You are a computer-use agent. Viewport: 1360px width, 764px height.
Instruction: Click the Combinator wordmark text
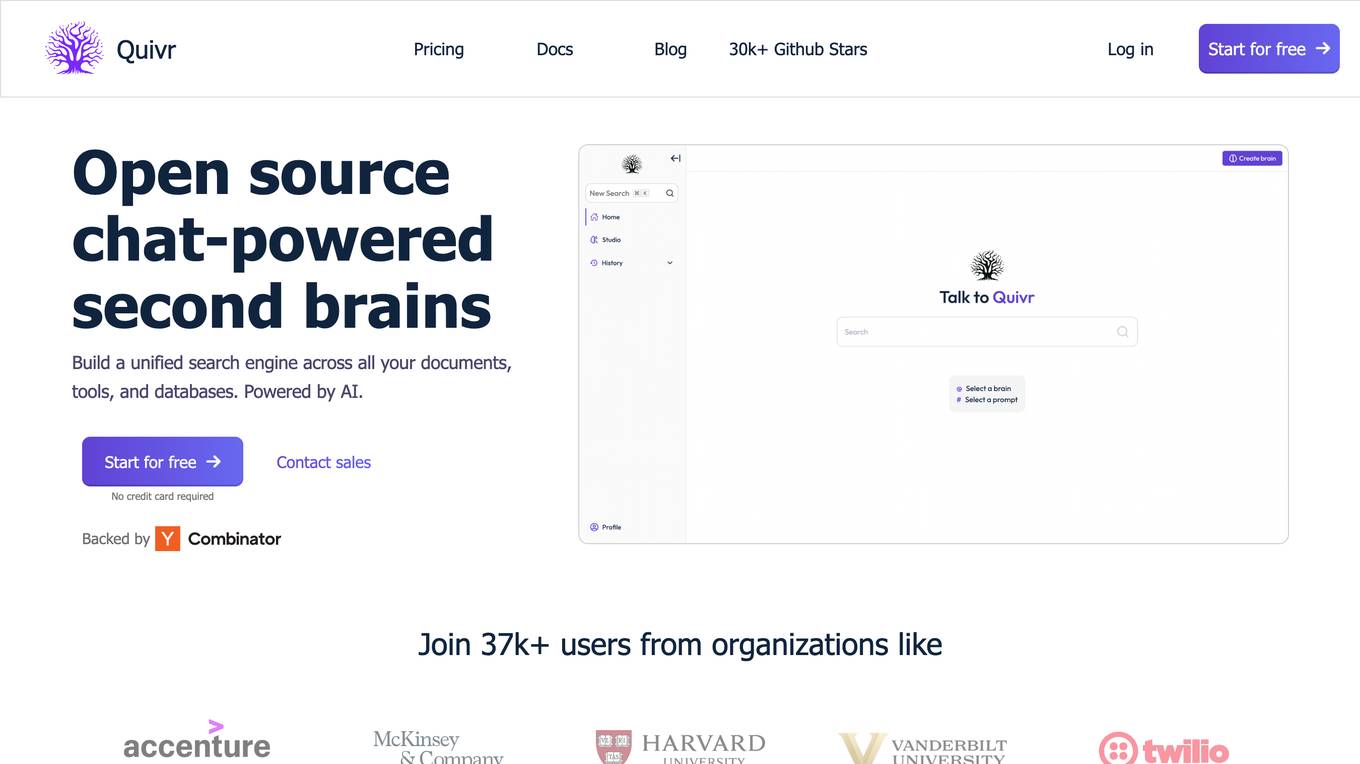[x=234, y=539]
